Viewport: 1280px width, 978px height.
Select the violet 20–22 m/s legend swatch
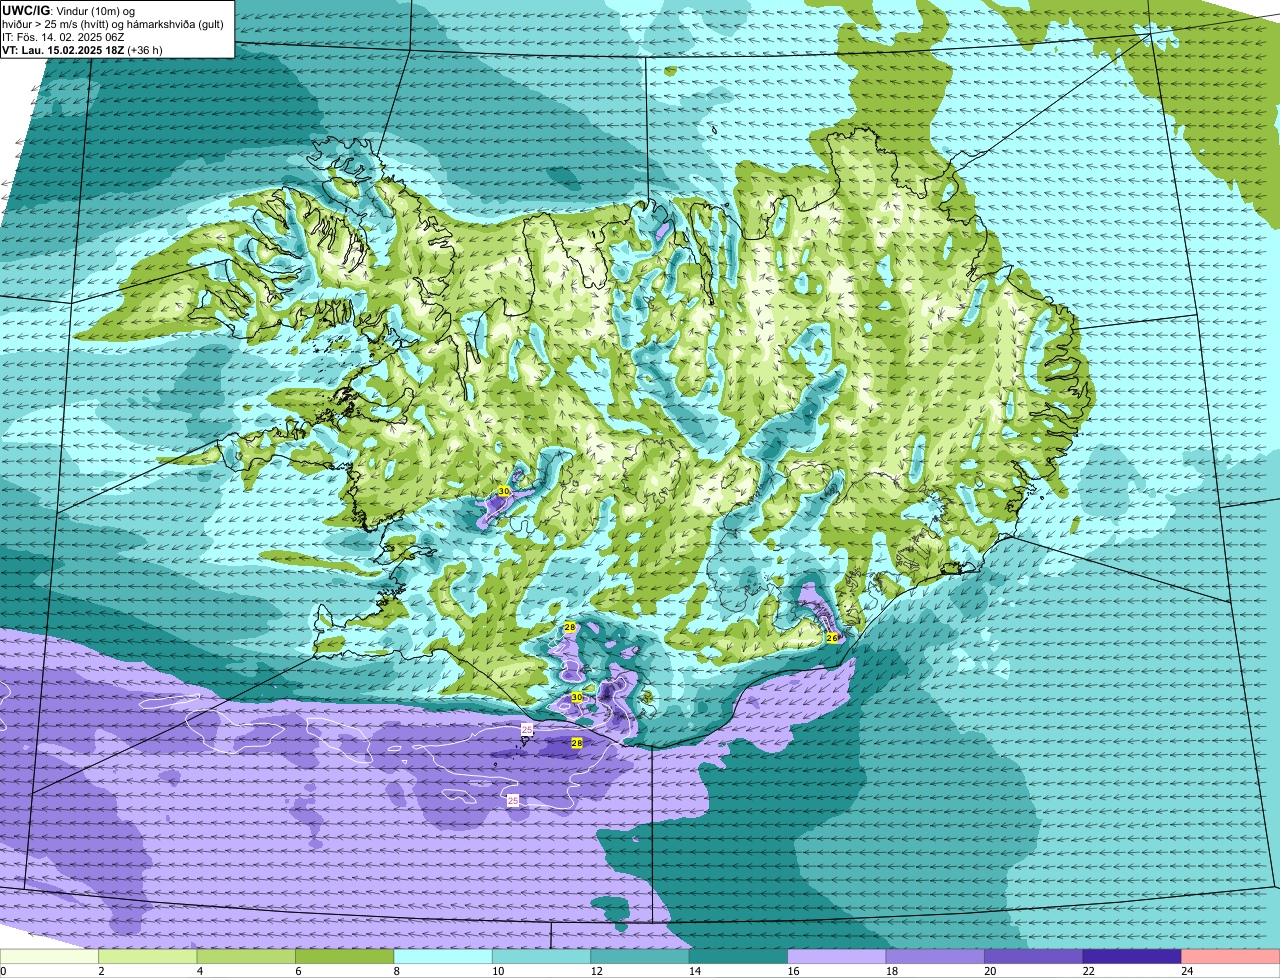point(1034,957)
